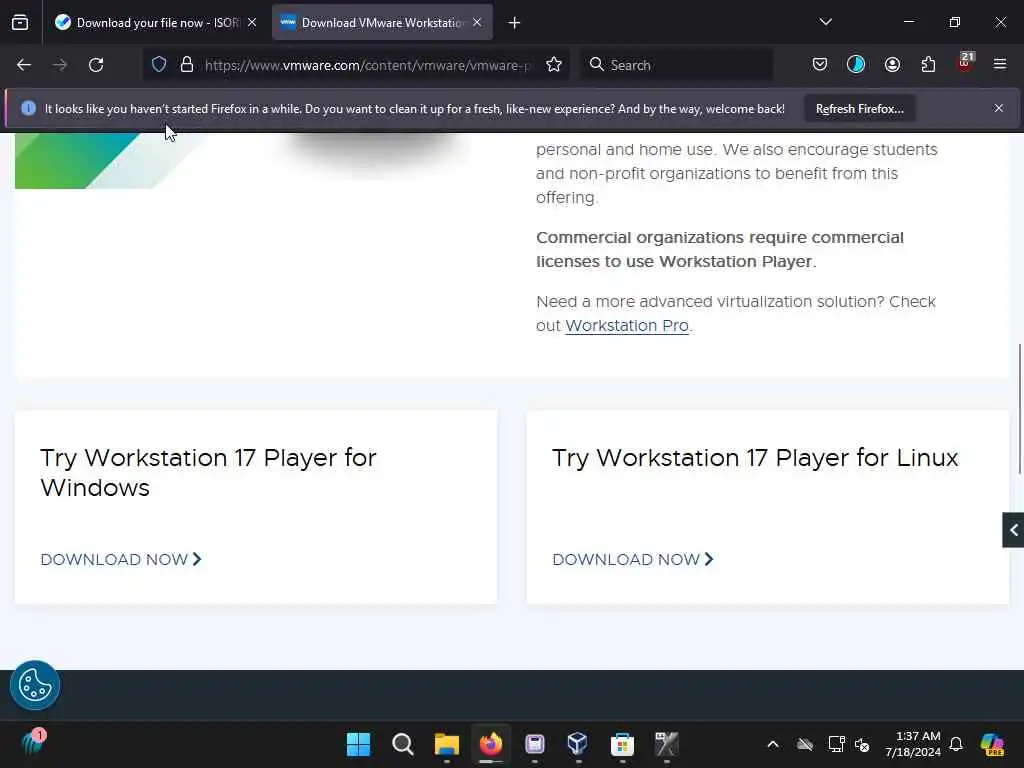The width and height of the screenshot is (1024, 768).
Task: Expand the list all tabs chevron
Action: point(825,22)
